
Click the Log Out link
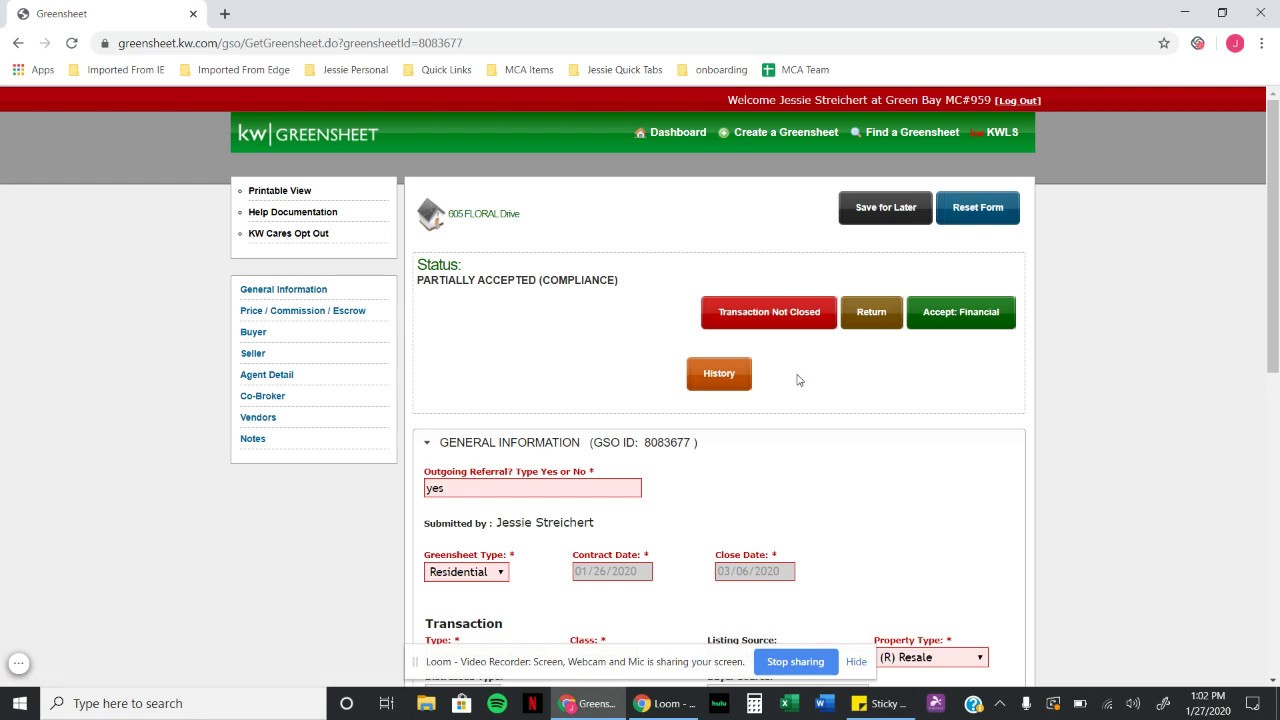click(x=1018, y=101)
